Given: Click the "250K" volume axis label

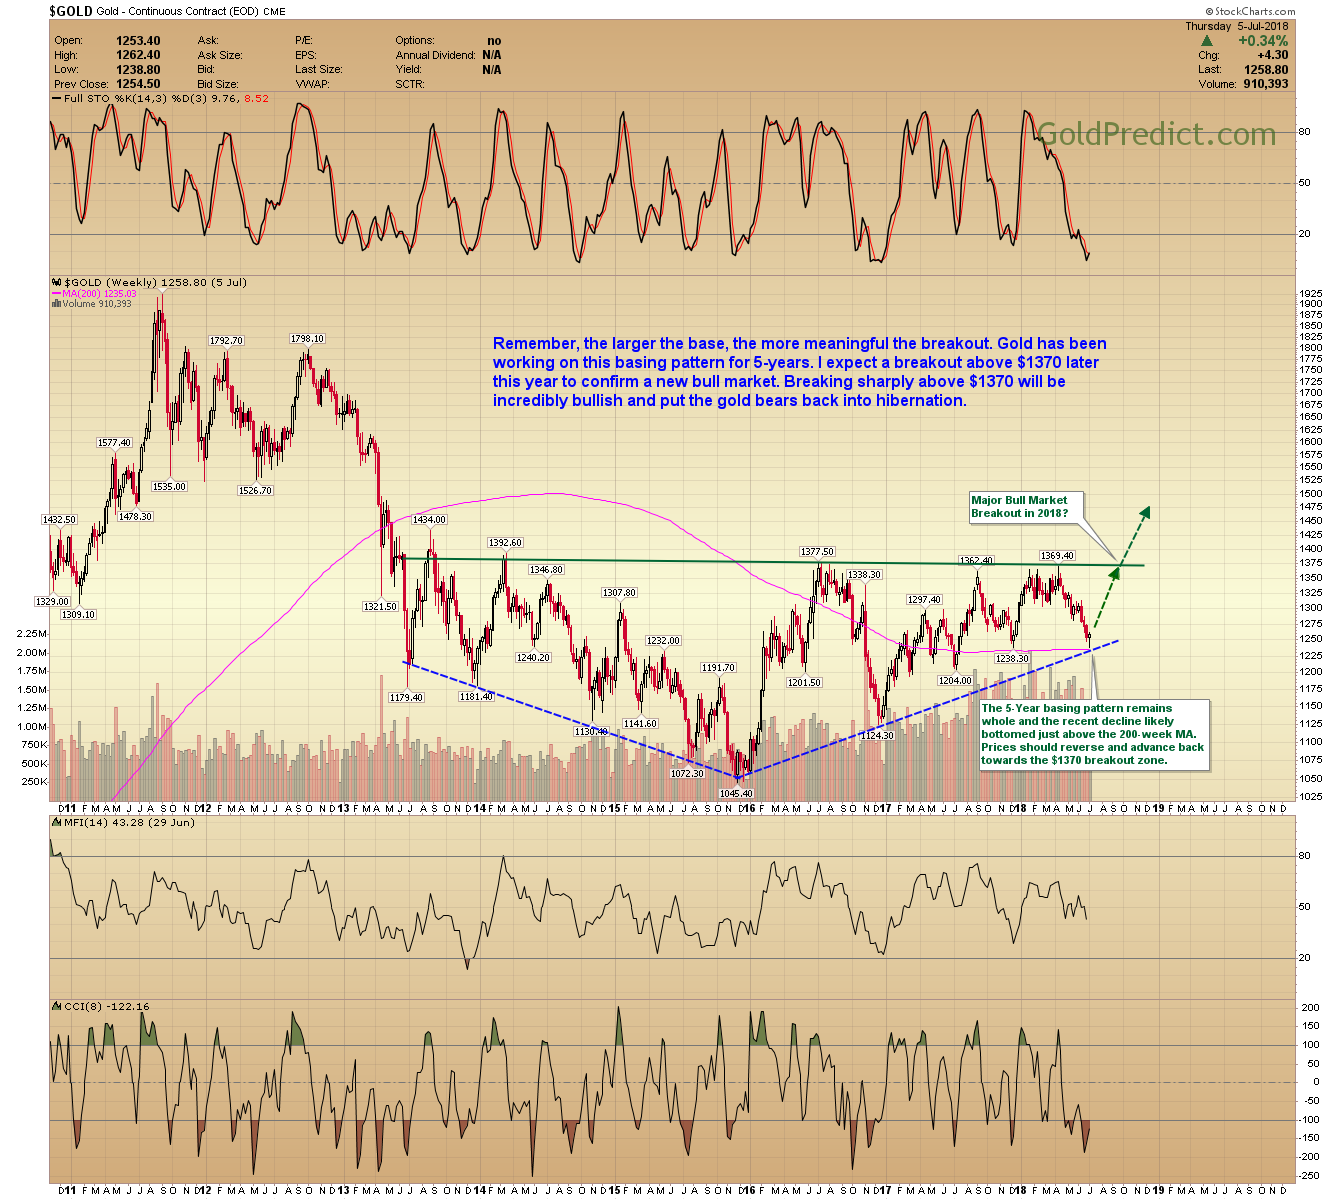Looking at the screenshot, I should pos(35,782).
